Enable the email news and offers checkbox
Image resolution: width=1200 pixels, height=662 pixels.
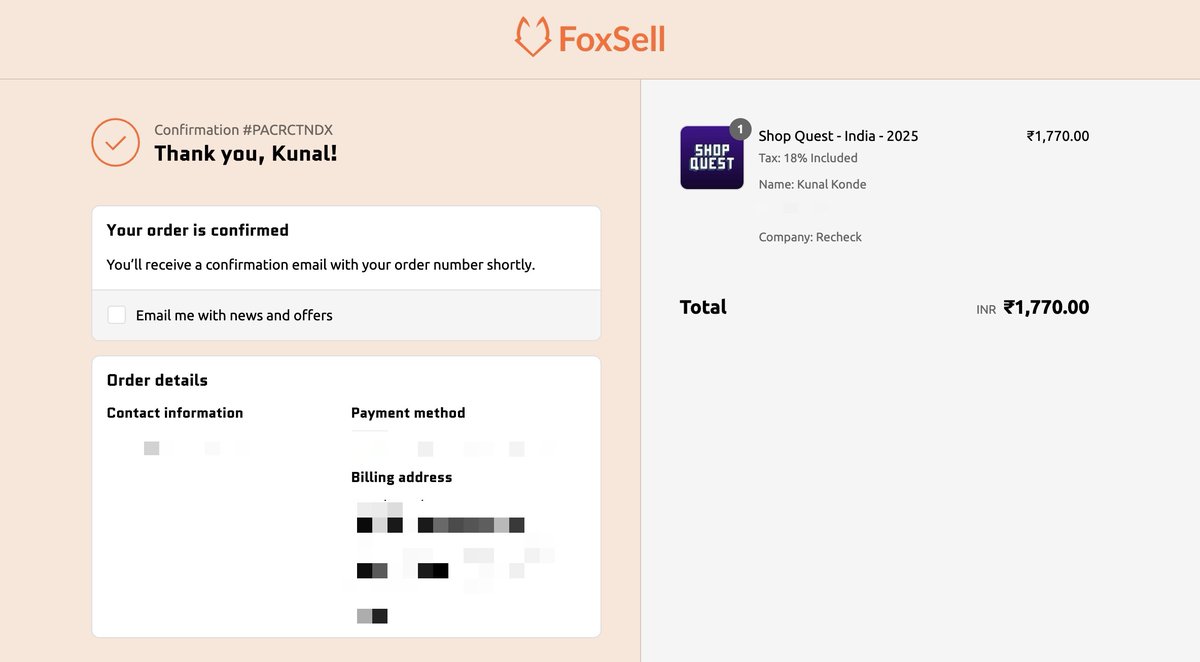[x=117, y=315]
